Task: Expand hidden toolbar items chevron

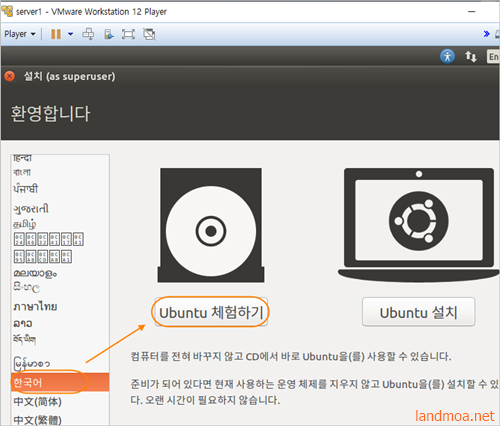Action: click(x=486, y=34)
